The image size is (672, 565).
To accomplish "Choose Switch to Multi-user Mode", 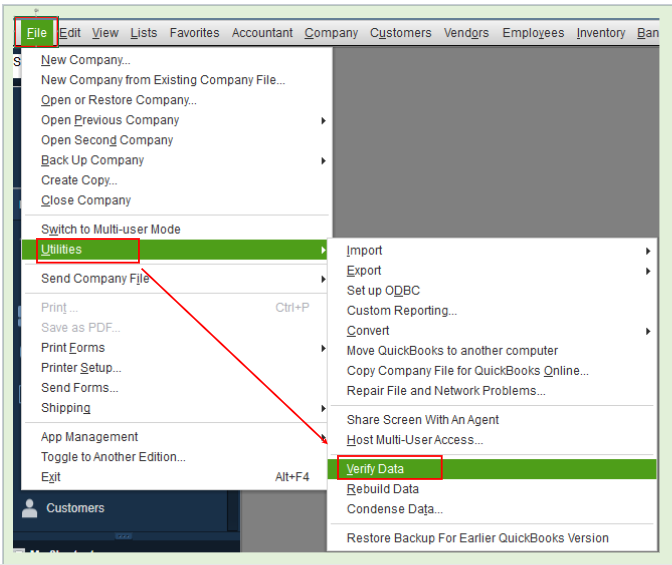I will (x=176, y=229).
